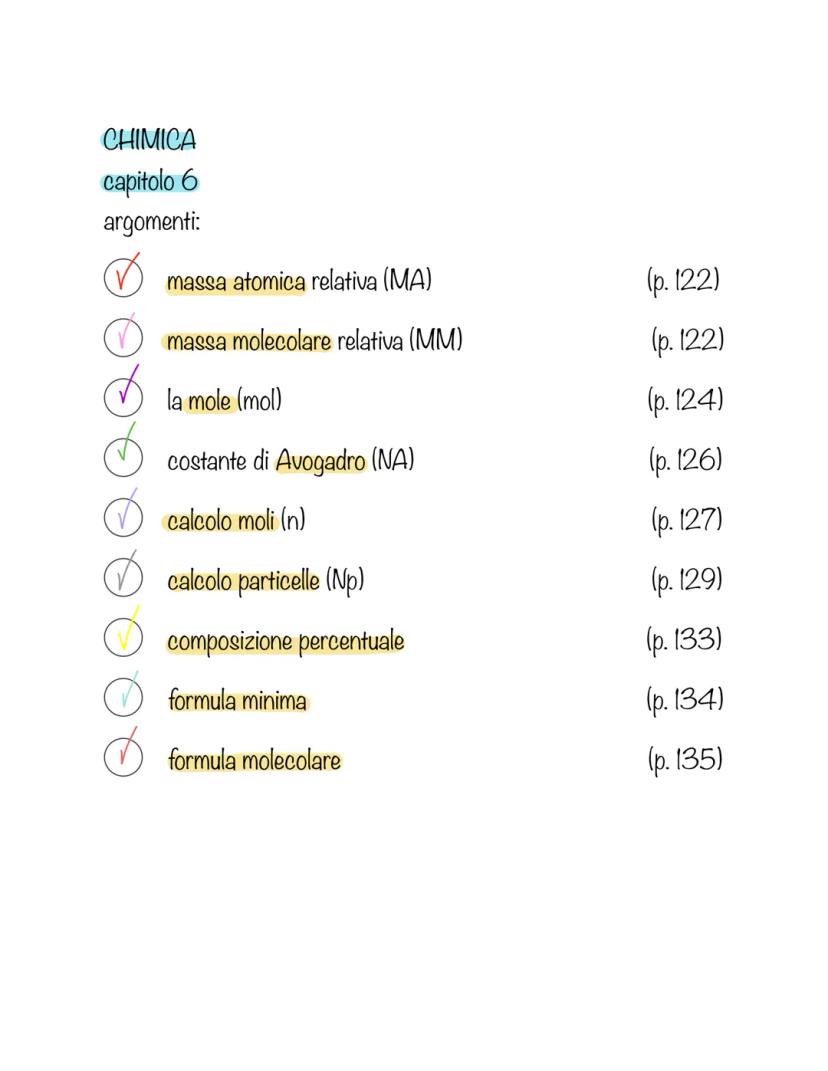The image size is (828, 1071).
Task: Uncheck the formula minima checkbox
Action: click(x=122, y=696)
